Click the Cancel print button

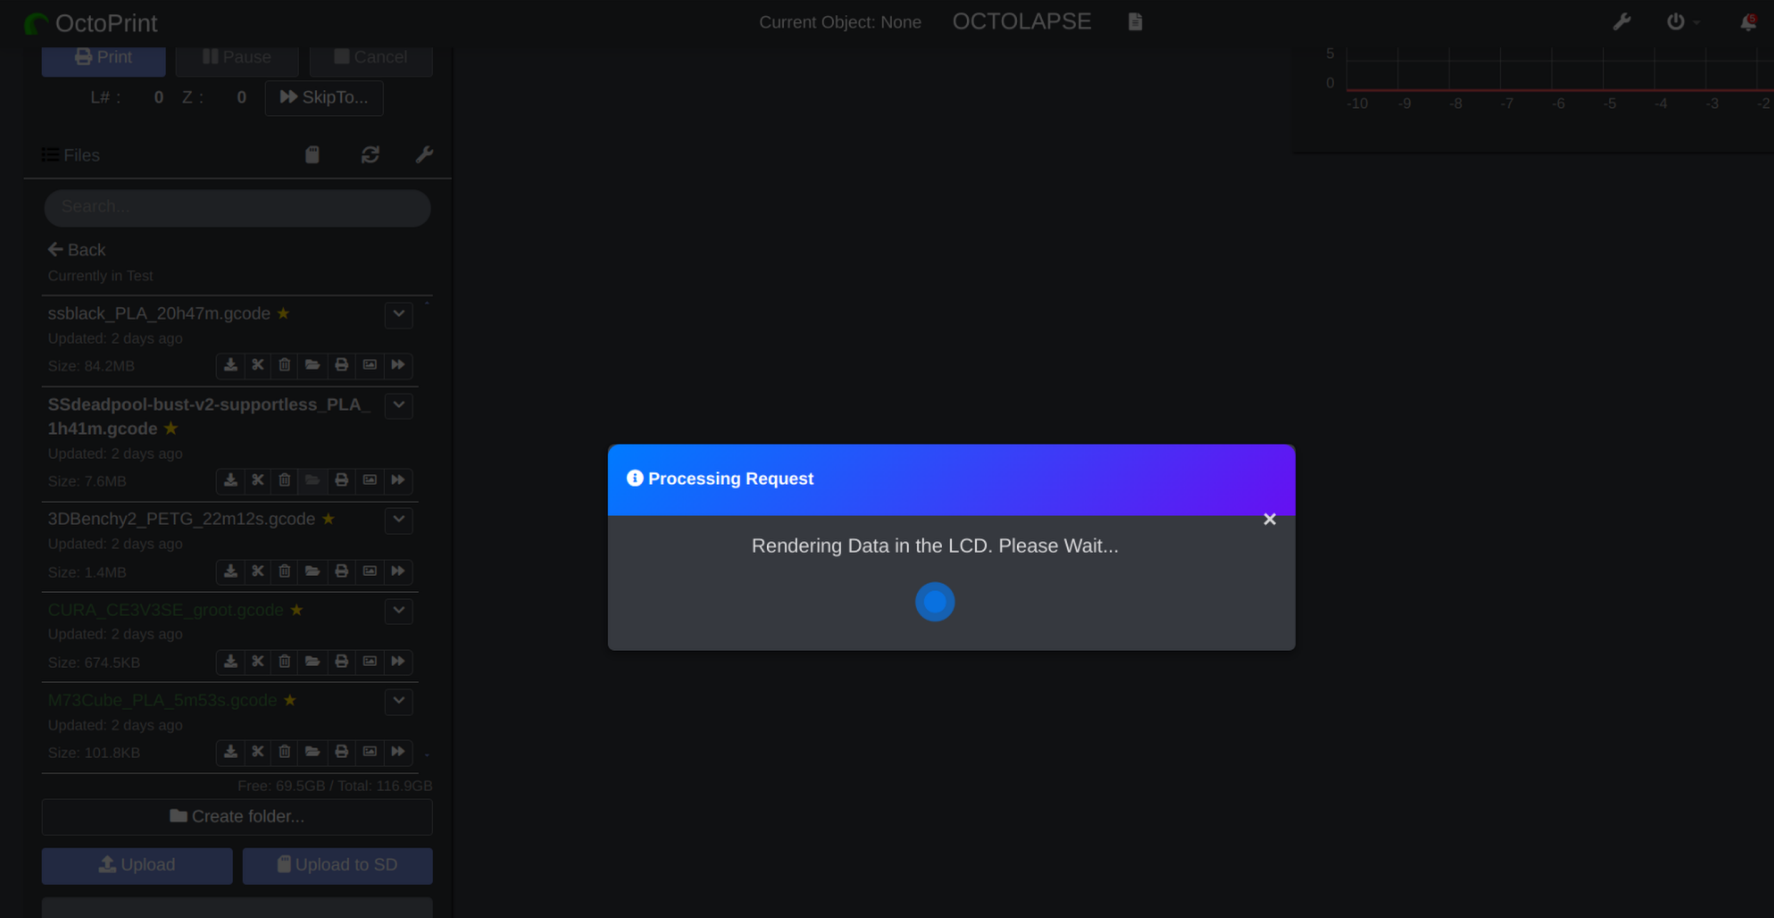pyautogui.click(x=371, y=58)
